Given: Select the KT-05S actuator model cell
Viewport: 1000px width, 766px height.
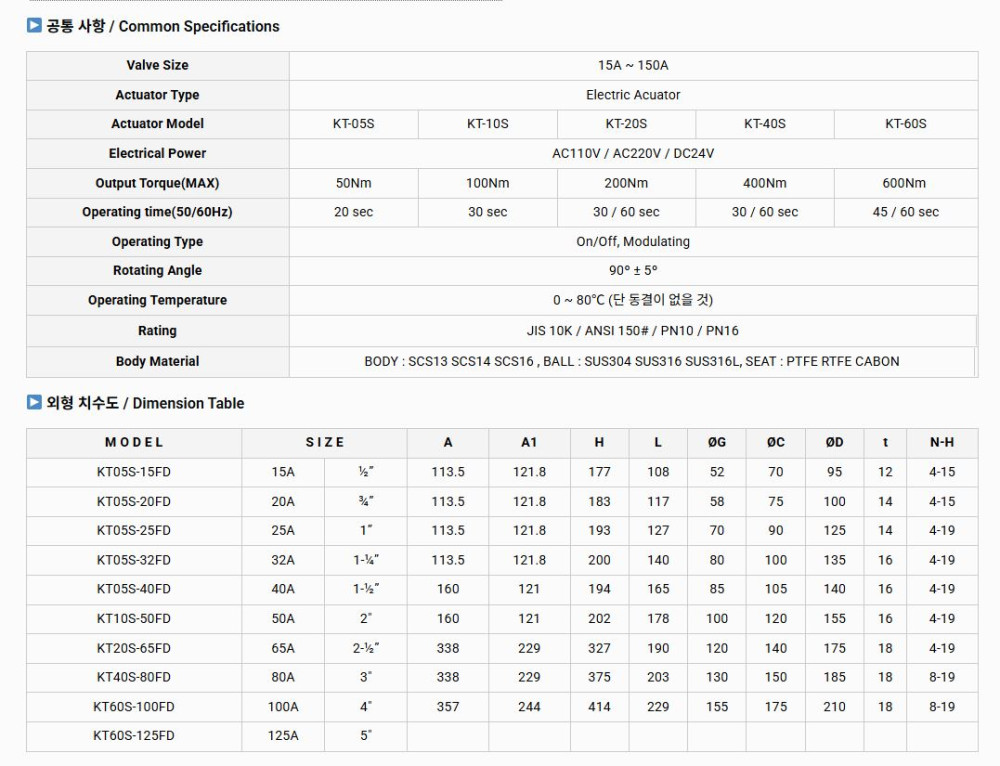Looking at the screenshot, I should tap(353, 124).
